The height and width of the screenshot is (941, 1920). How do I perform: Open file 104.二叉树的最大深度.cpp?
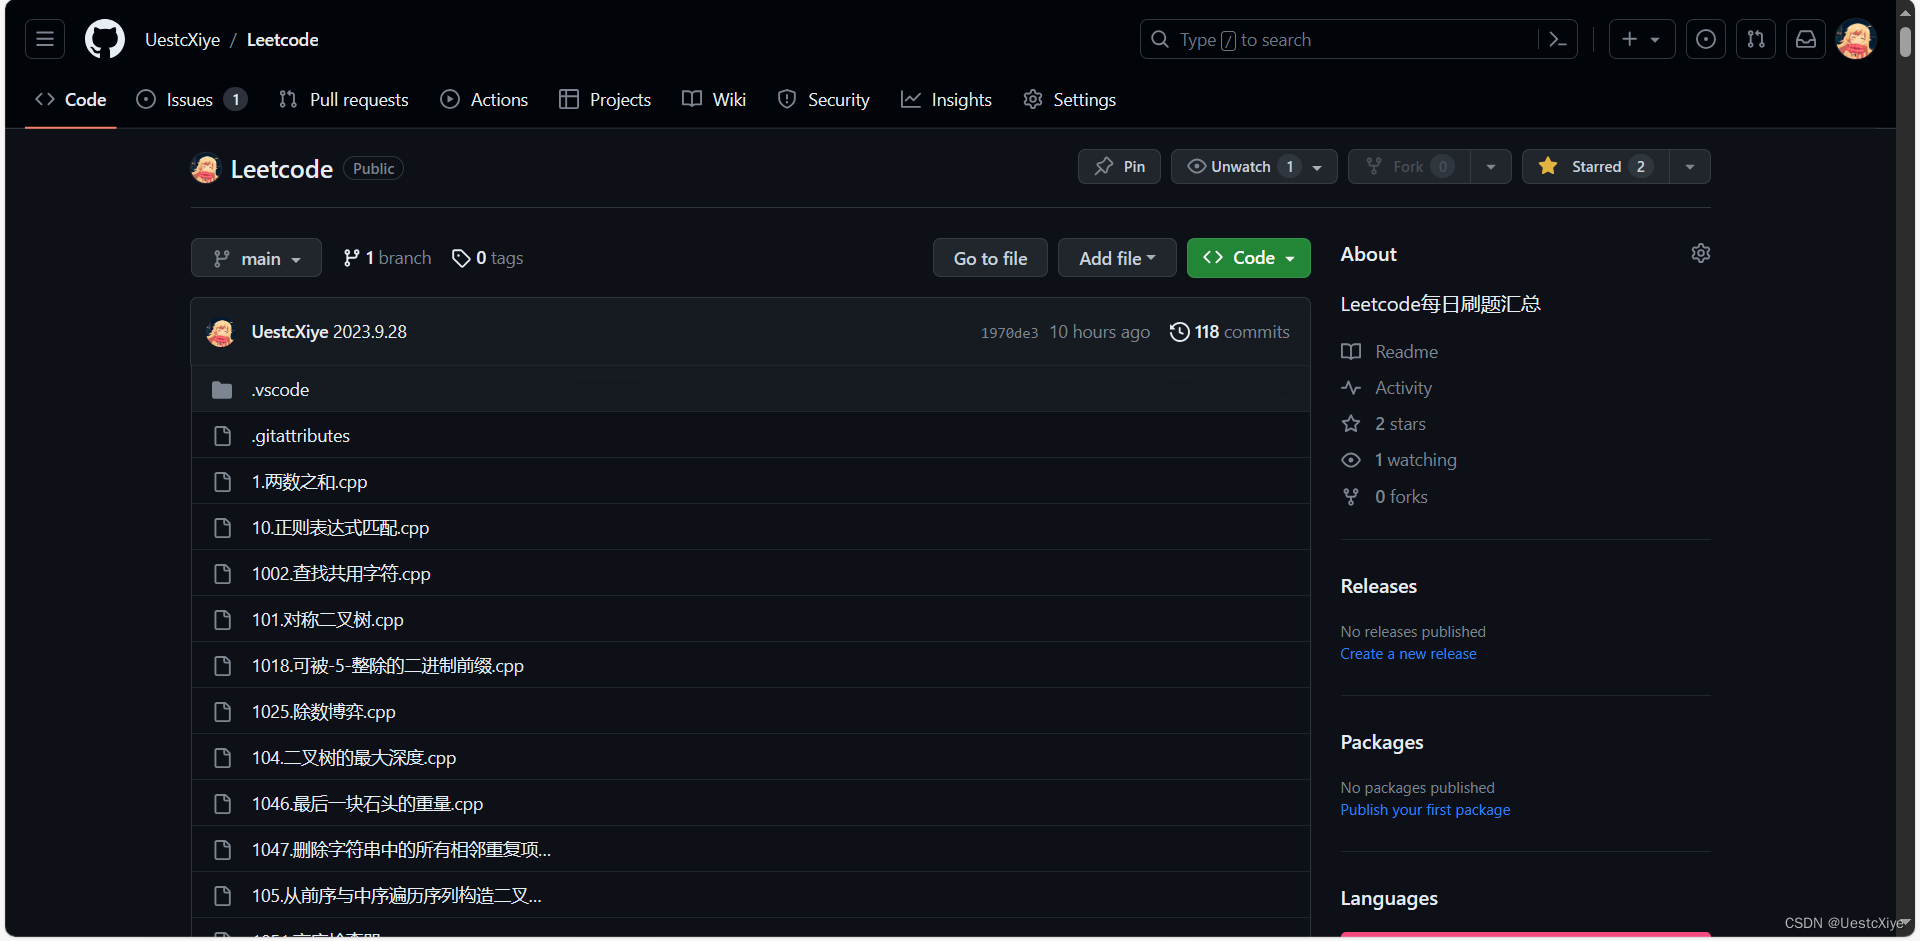click(354, 758)
